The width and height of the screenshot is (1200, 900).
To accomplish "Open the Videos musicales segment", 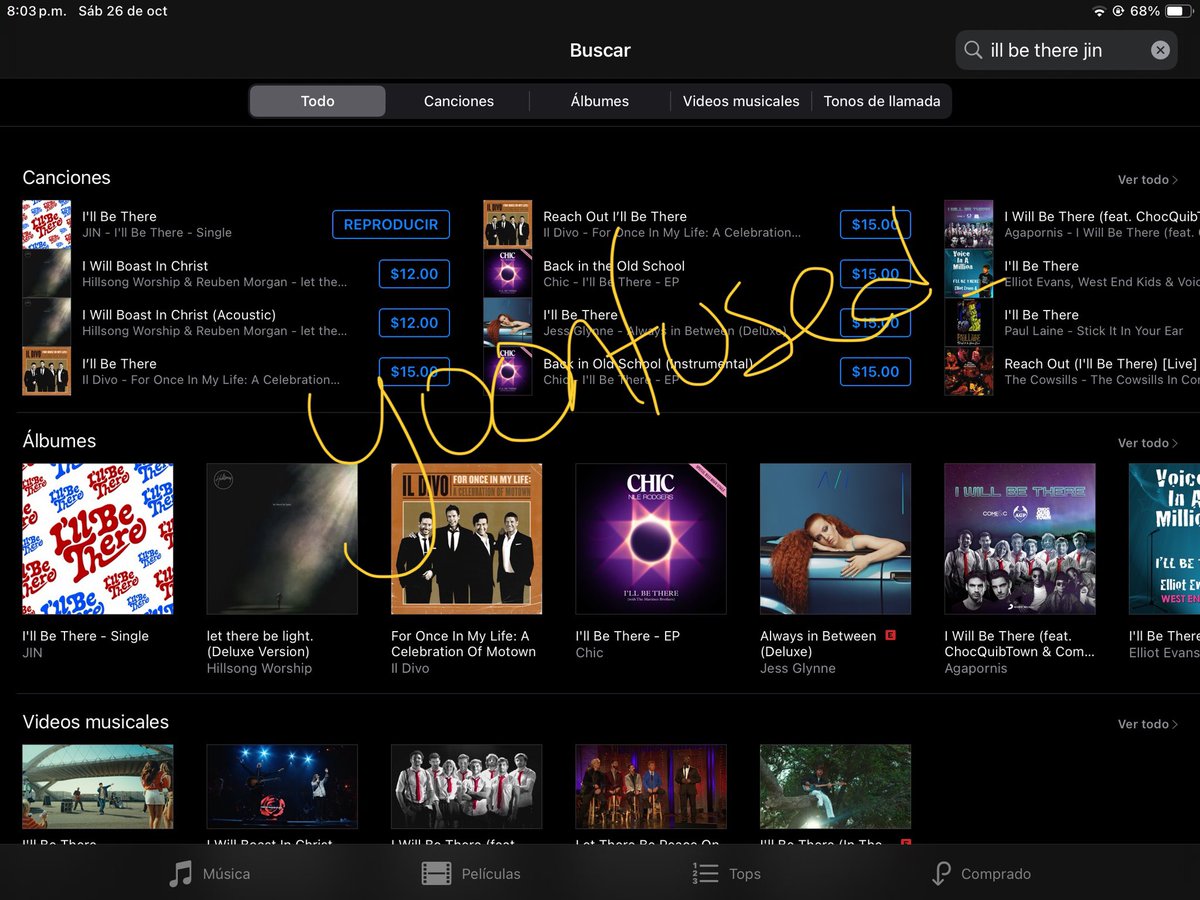I will (741, 101).
